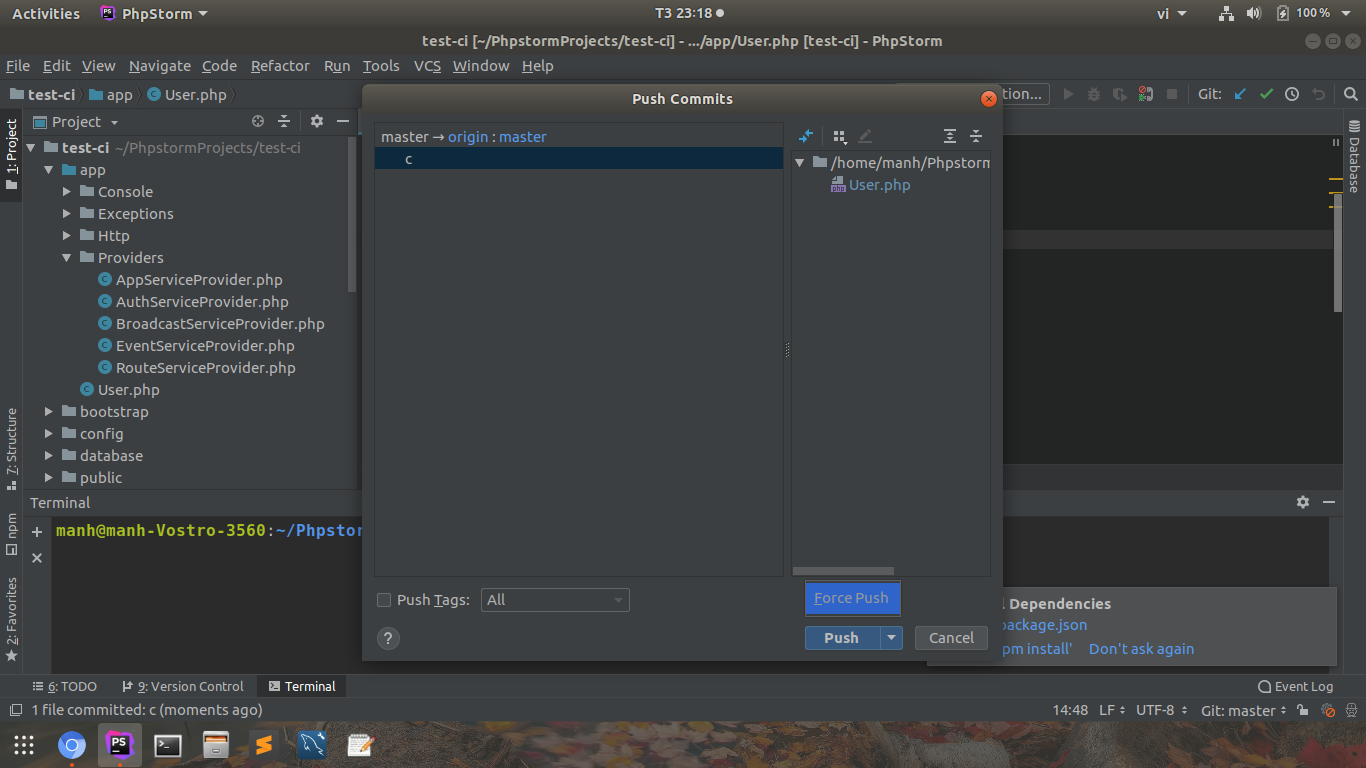Open the Project panel gear settings
The width and height of the screenshot is (1366, 768).
pos(317,121)
